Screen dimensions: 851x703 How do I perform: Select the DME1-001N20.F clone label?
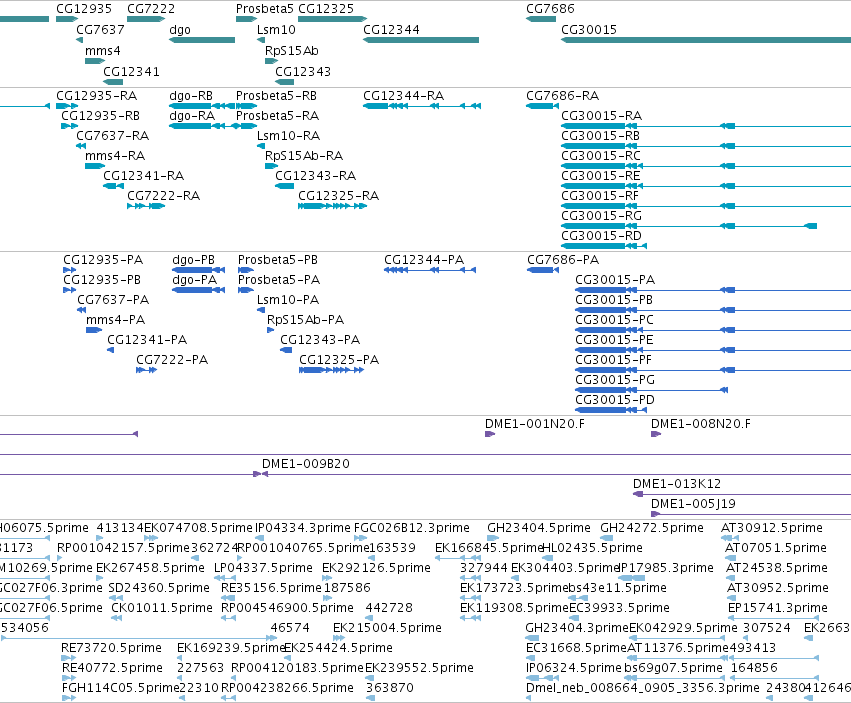click(535, 424)
